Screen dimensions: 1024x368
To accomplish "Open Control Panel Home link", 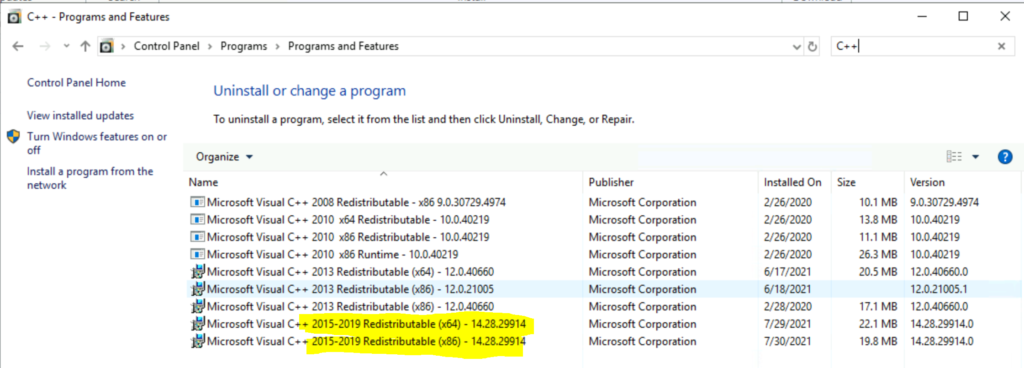I will click(76, 83).
